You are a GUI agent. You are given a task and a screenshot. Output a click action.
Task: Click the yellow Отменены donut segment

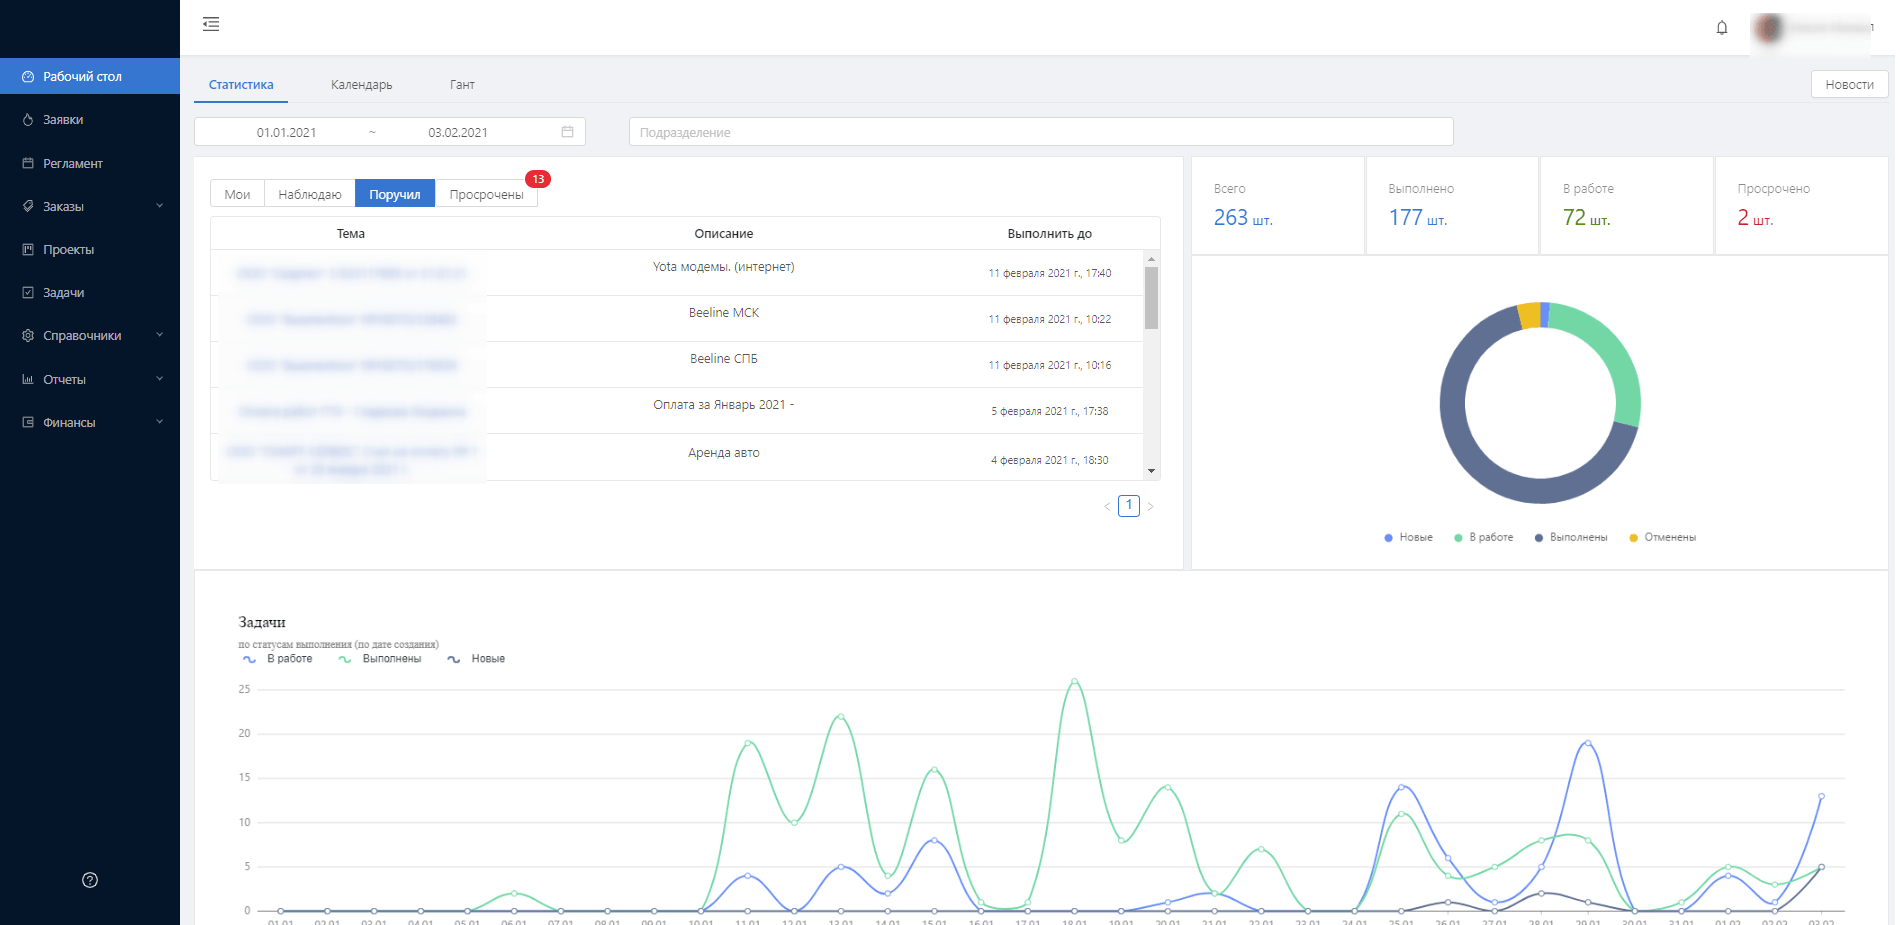click(x=1529, y=316)
